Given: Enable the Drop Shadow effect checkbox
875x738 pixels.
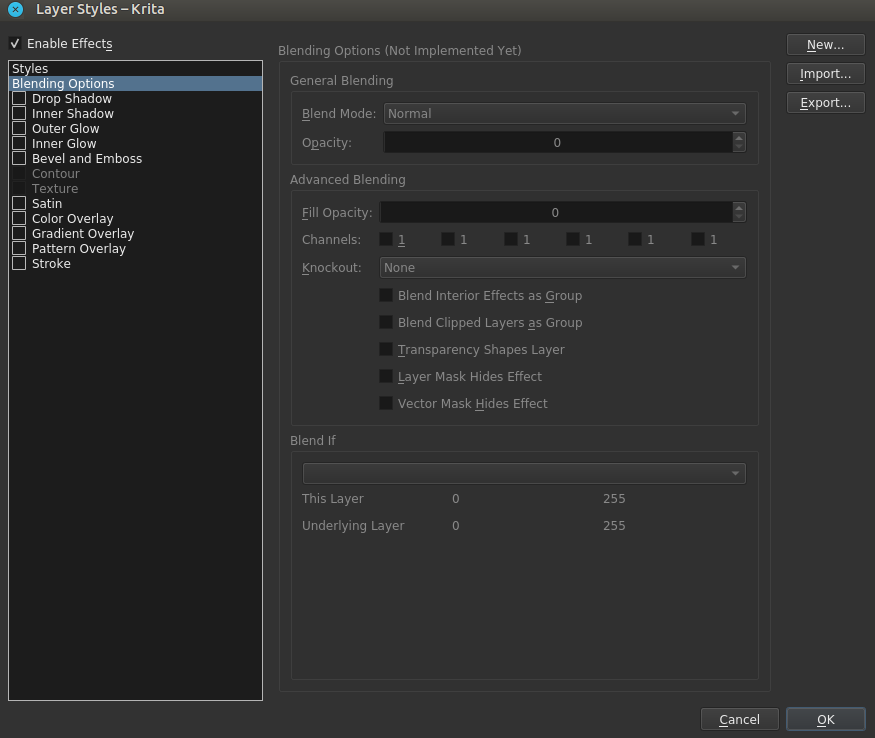Looking at the screenshot, I should [19, 99].
